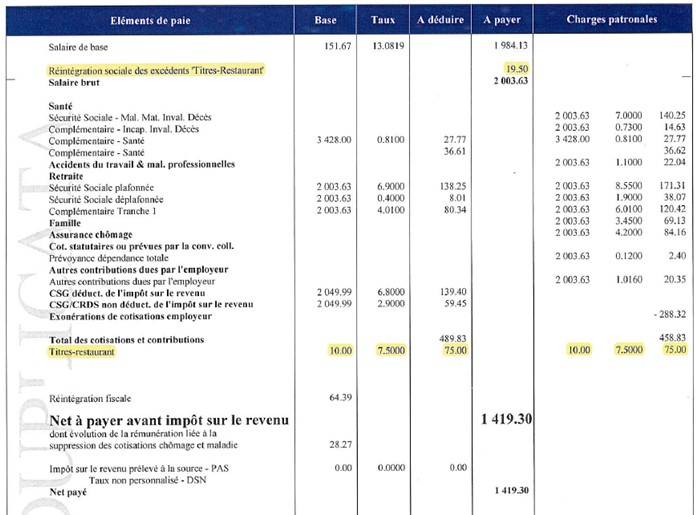This screenshot has width=696, height=515.
Task: Select the "Prévoyance dépendance totale" label
Action: tap(109, 258)
